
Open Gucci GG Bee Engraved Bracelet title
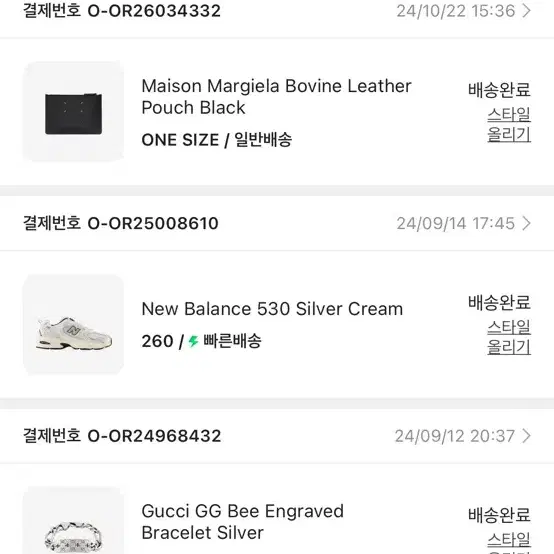point(242,522)
